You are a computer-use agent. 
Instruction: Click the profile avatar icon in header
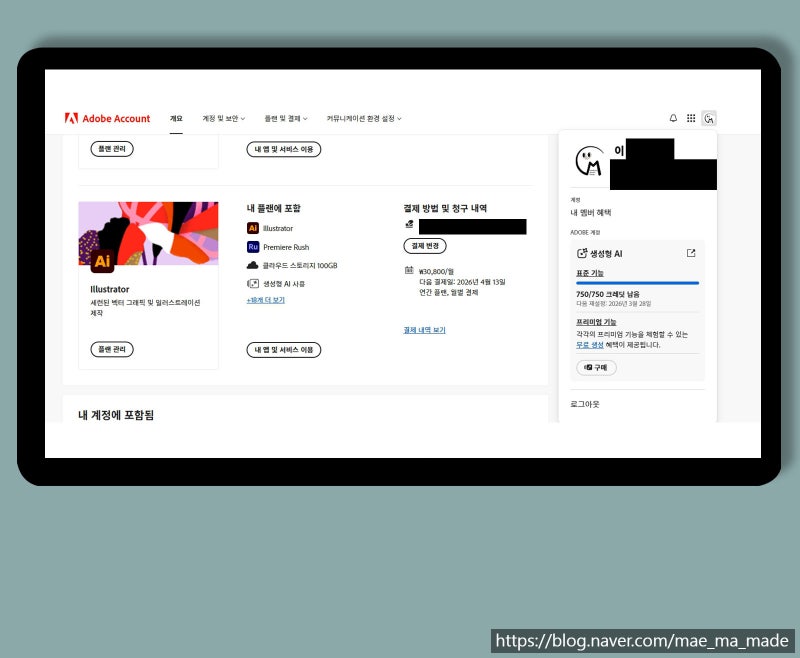click(709, 118)
